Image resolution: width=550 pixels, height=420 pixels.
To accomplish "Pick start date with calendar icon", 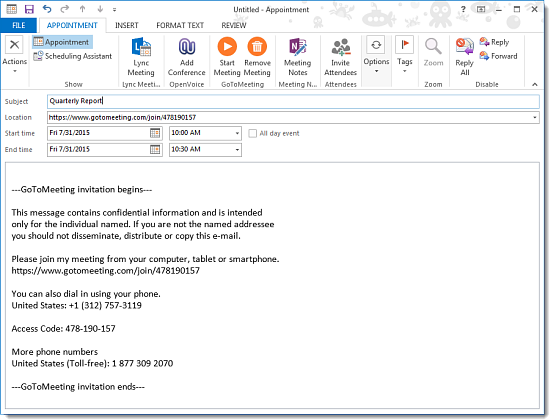I will (x=155, y=133).
